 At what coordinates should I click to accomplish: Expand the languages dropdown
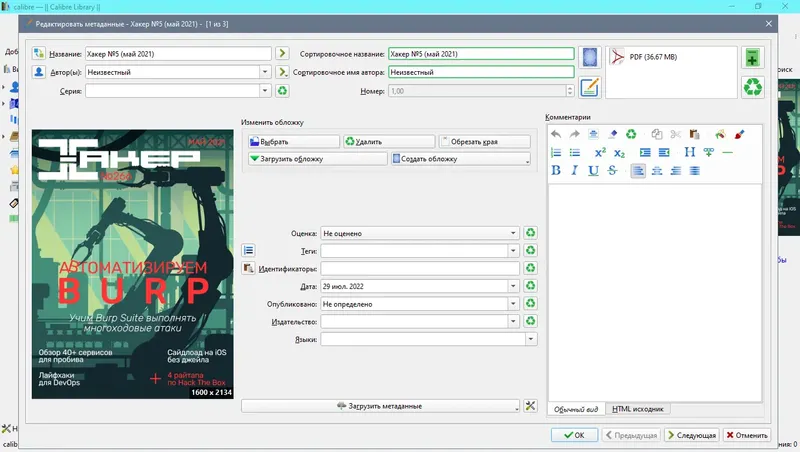point(531,339)
